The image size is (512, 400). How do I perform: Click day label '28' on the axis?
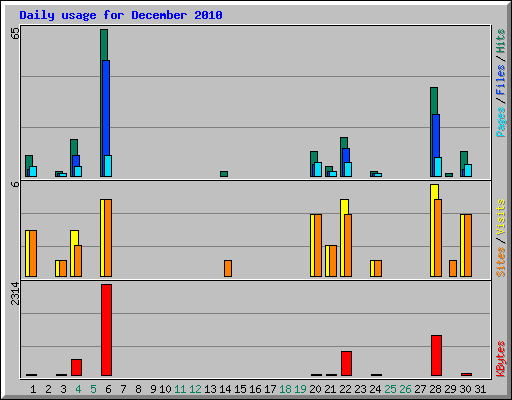[x=435, y=389]
